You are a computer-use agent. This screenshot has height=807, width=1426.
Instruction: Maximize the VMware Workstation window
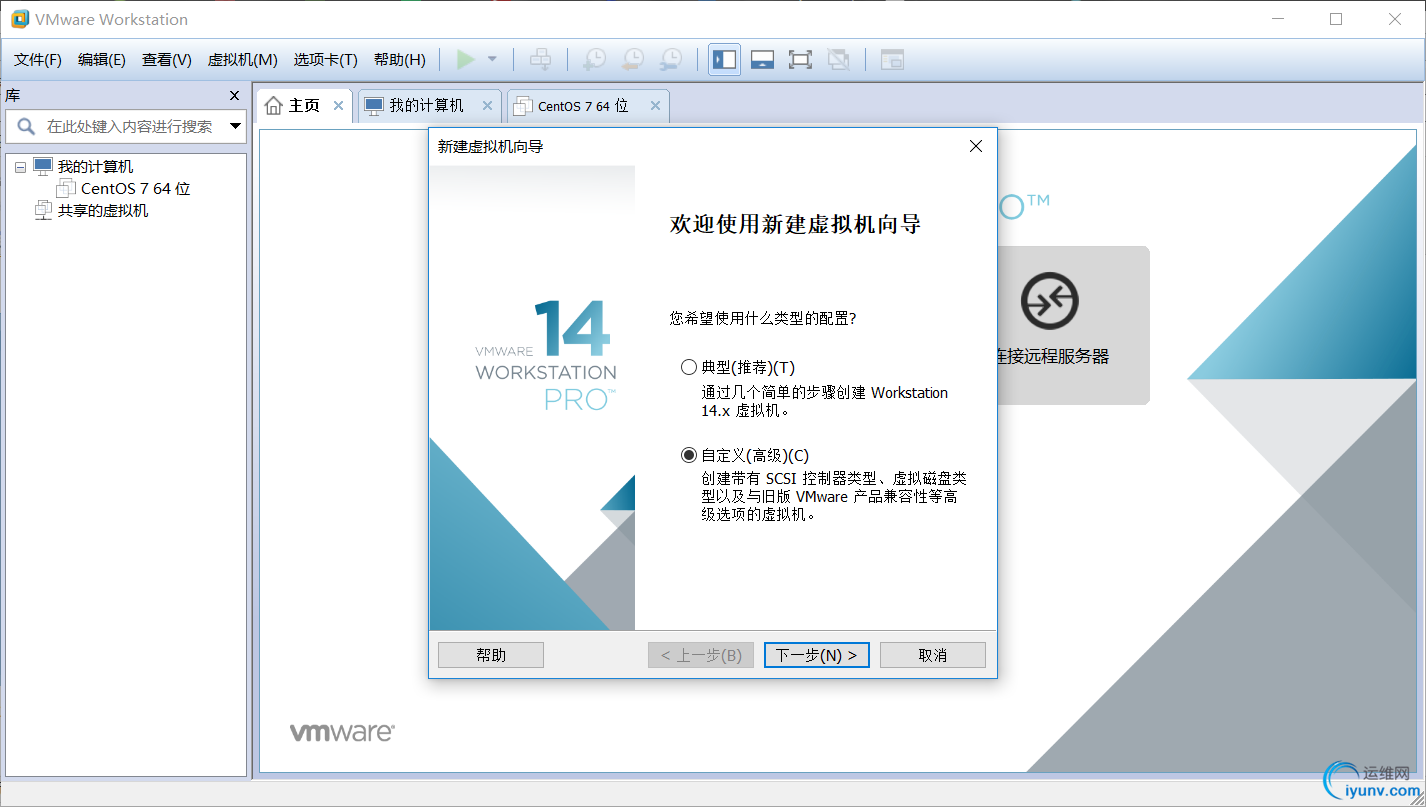tap(1336, 19)
